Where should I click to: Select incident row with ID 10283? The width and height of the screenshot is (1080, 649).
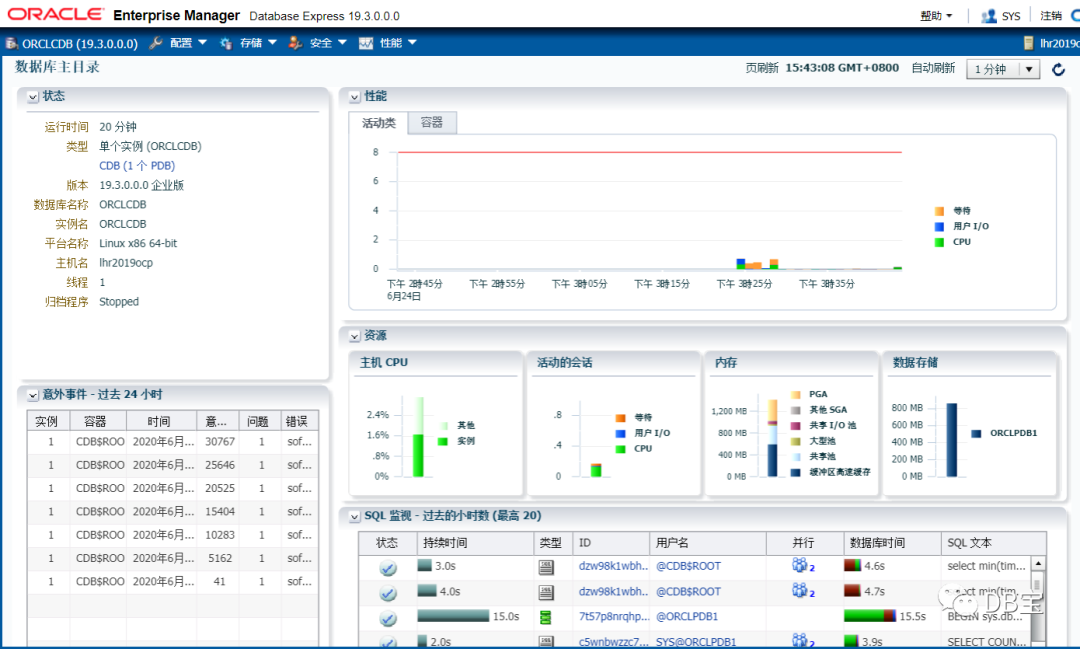coord(173,535)
